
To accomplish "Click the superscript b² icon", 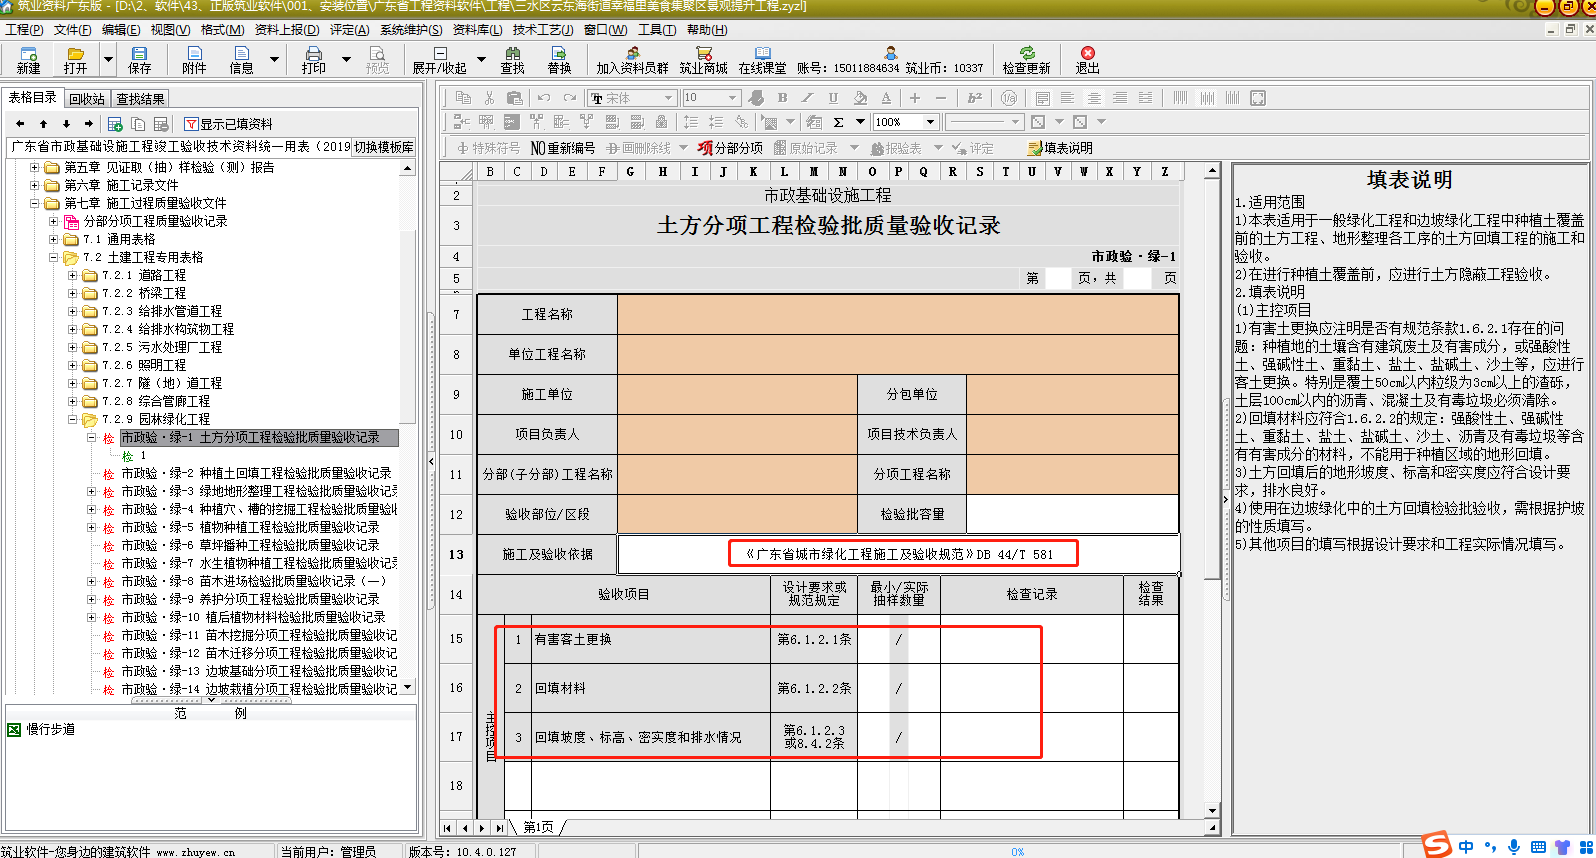I will tap(975, 98).
